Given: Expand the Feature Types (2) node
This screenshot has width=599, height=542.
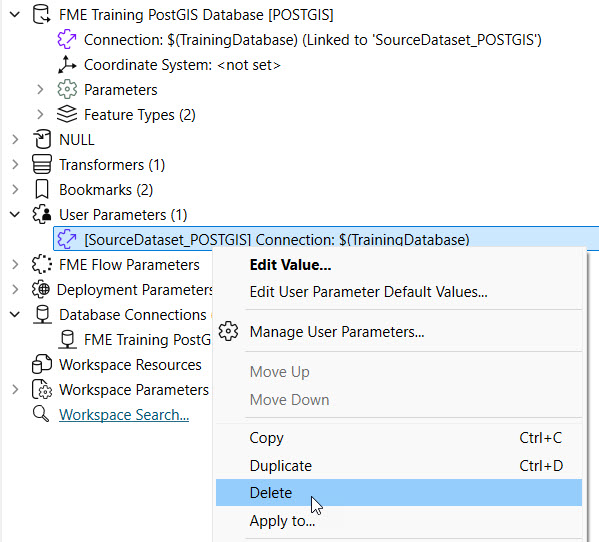Looking at the screenshot, I should coord(40,114).
